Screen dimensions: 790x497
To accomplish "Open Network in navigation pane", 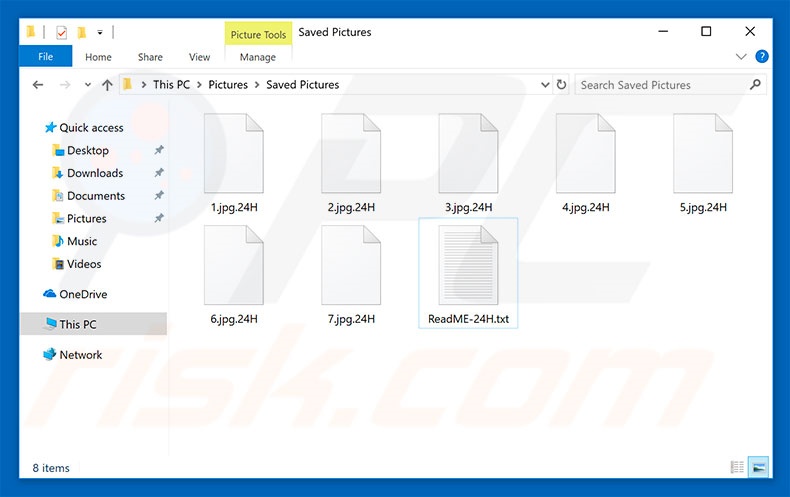I will pyautogui.click(x=73, y=354).
